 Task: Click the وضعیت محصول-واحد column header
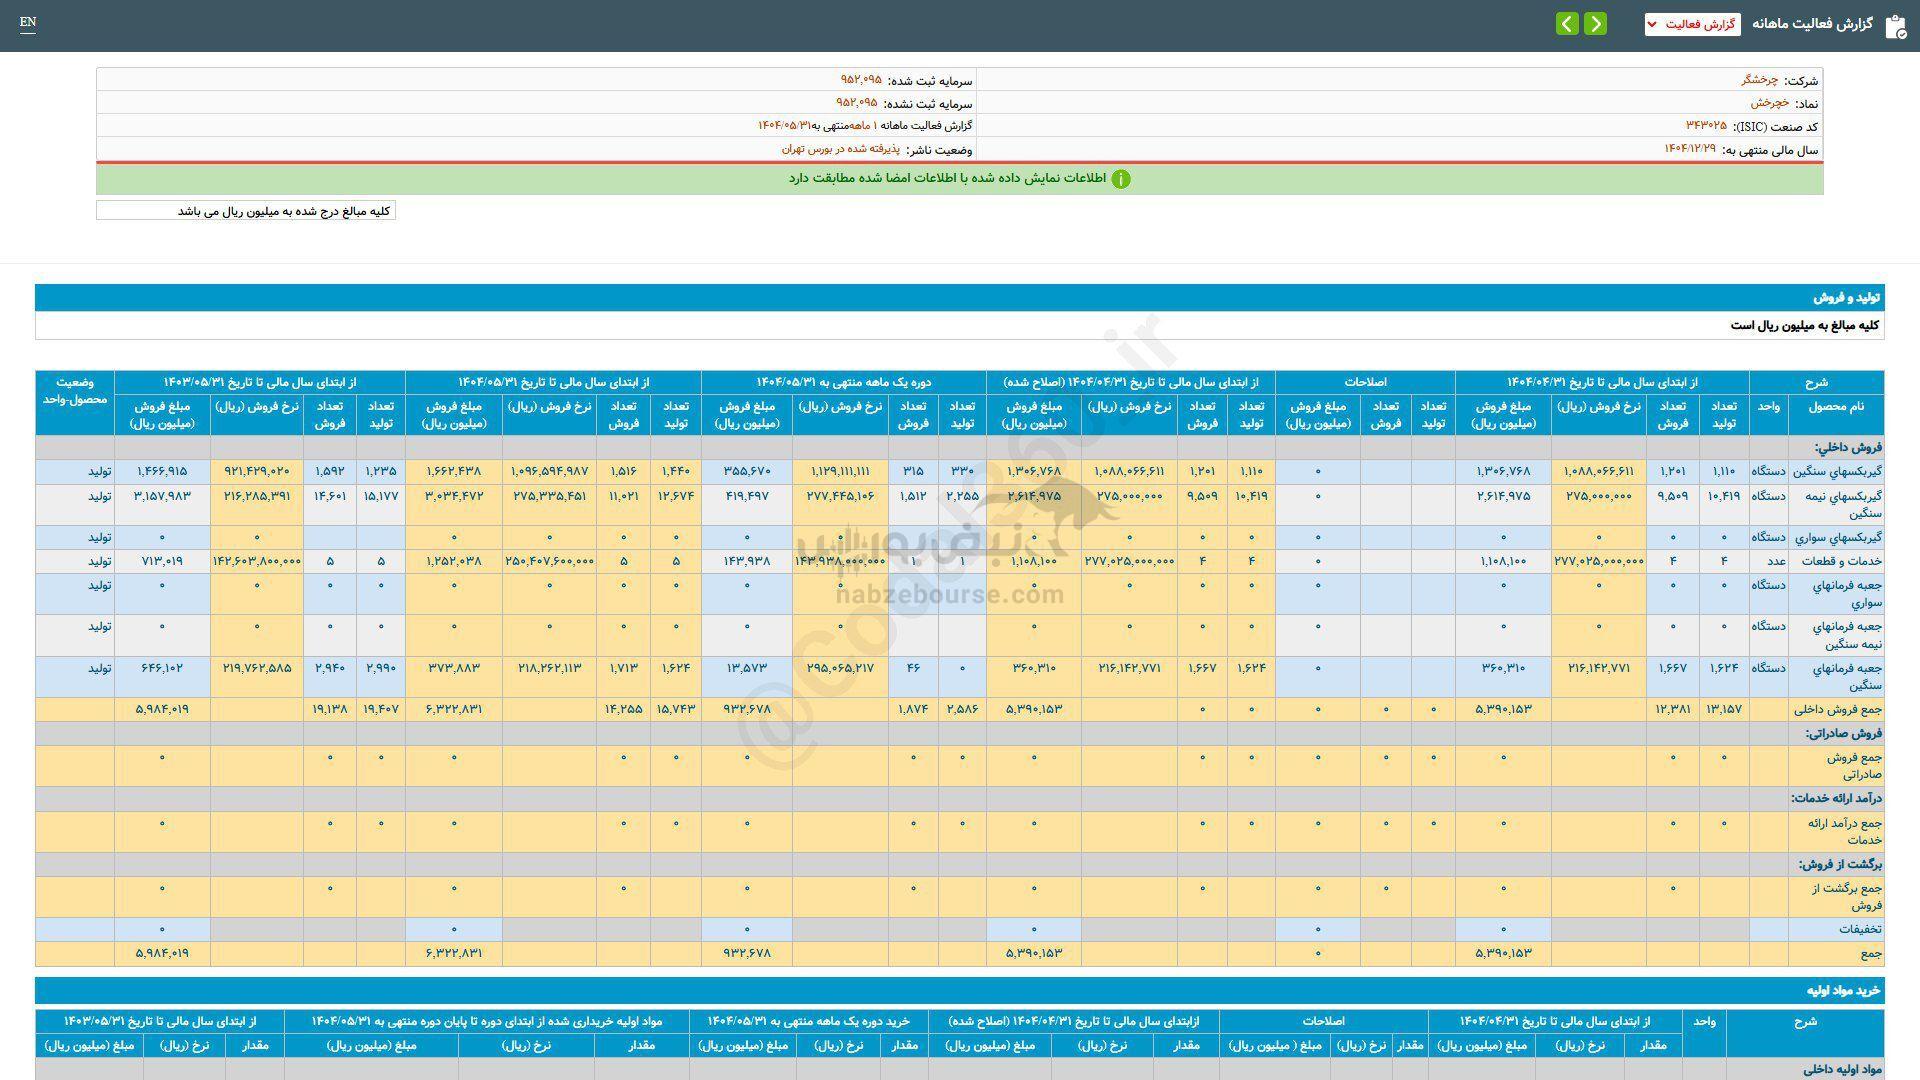(75, 391)
